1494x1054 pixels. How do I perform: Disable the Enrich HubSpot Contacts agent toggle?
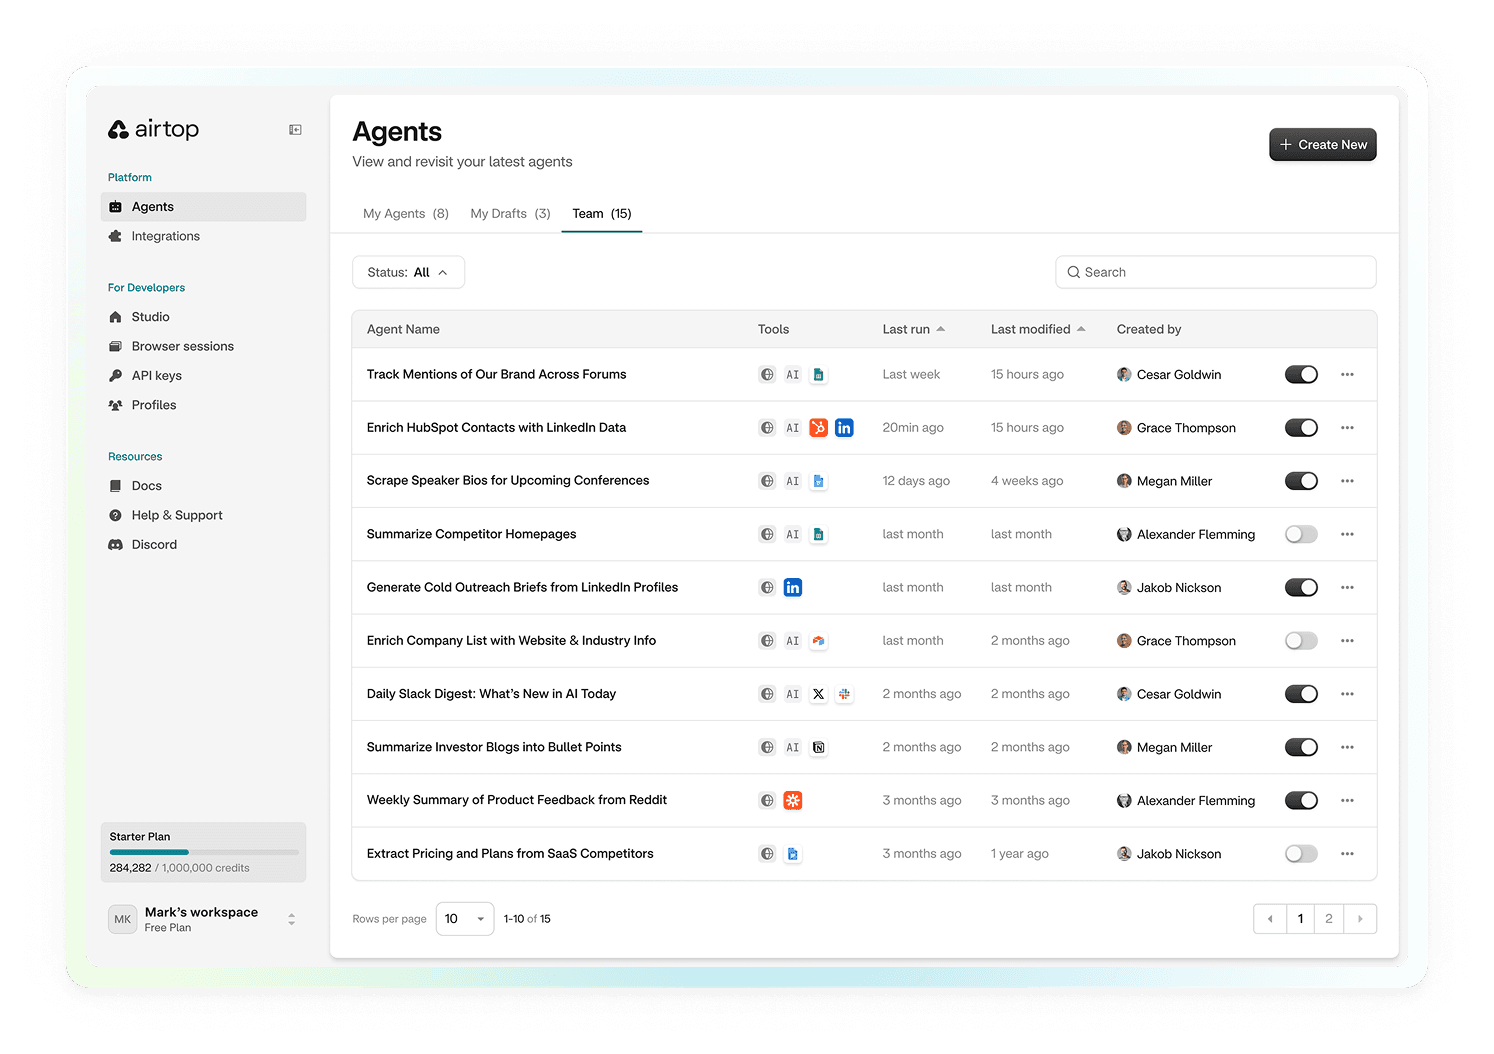click(x=1301, y=427)
